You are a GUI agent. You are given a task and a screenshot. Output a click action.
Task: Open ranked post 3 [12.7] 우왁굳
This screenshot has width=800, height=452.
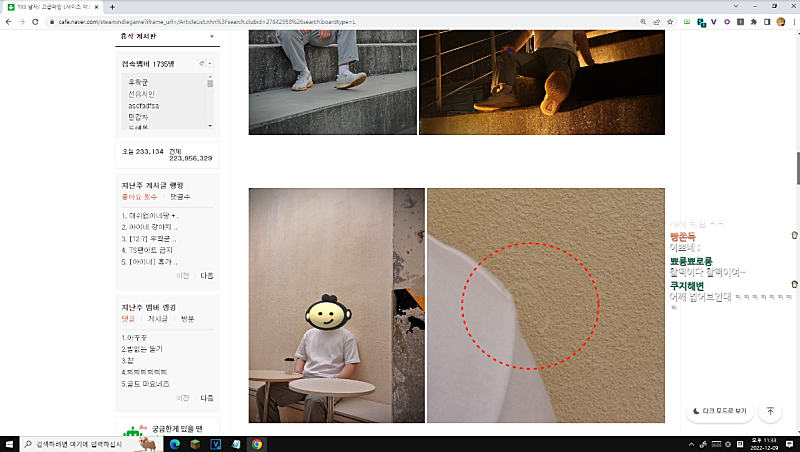(x=149, y=239)
